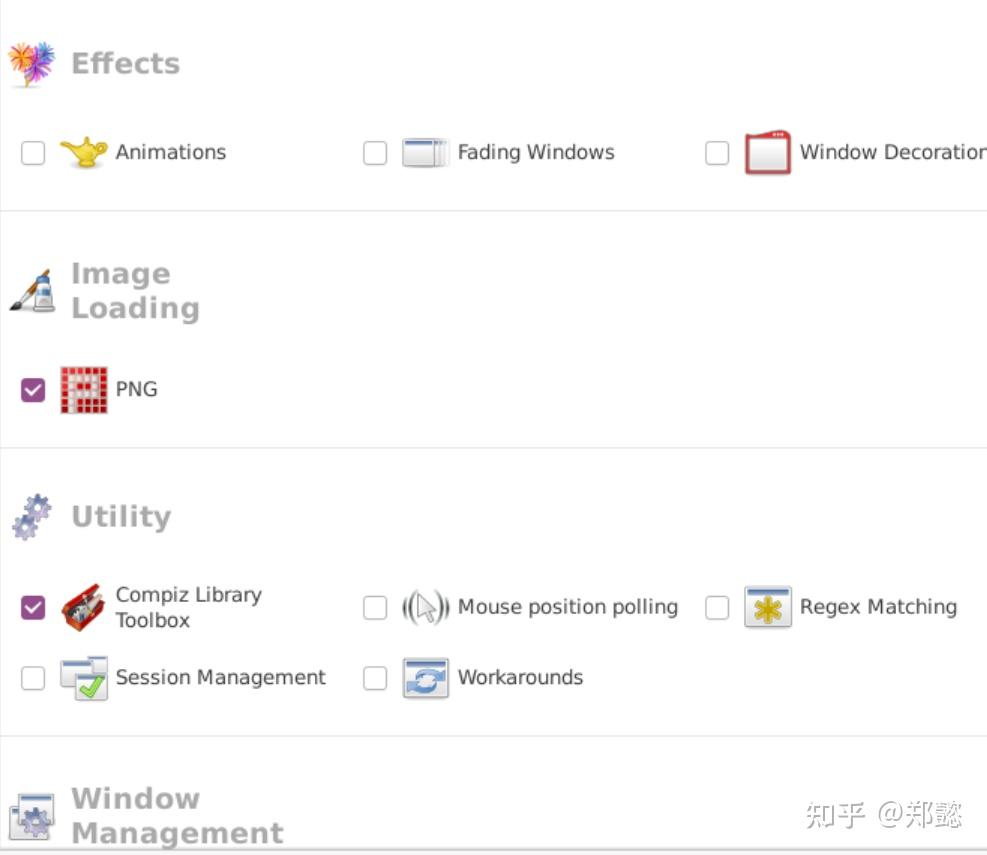Open the Effects category heading
The width and height of the screenshot is (987, 855).
[125, 63]
